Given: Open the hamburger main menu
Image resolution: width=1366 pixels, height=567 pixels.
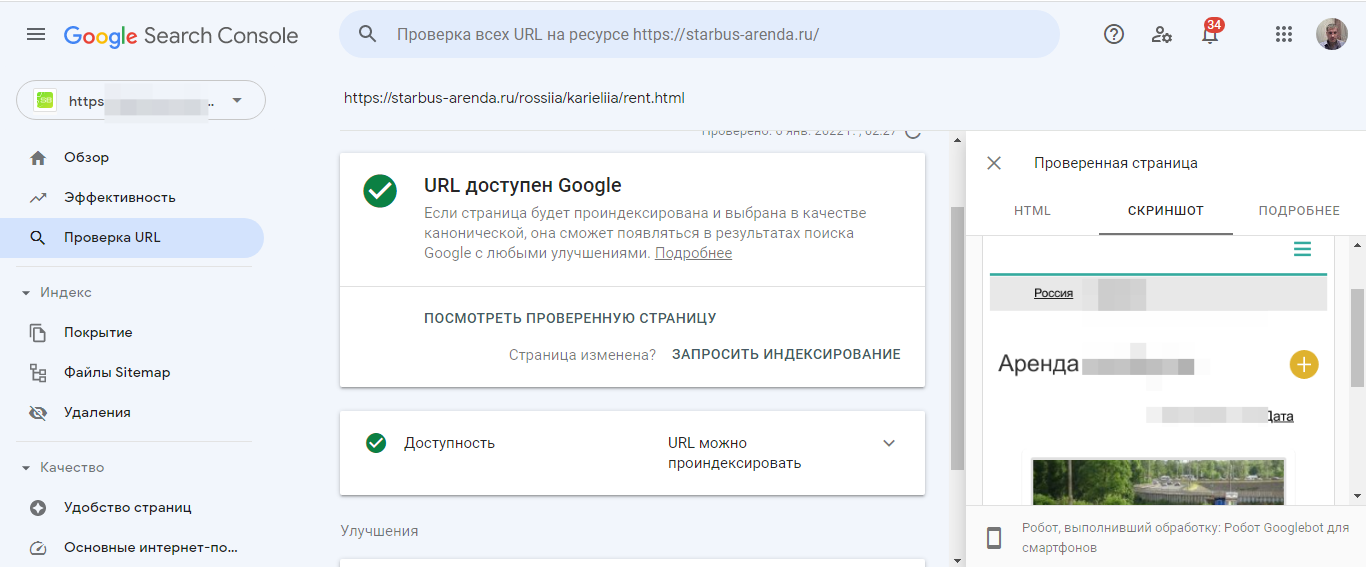Looking at the screenshot, I should (36, 35).
